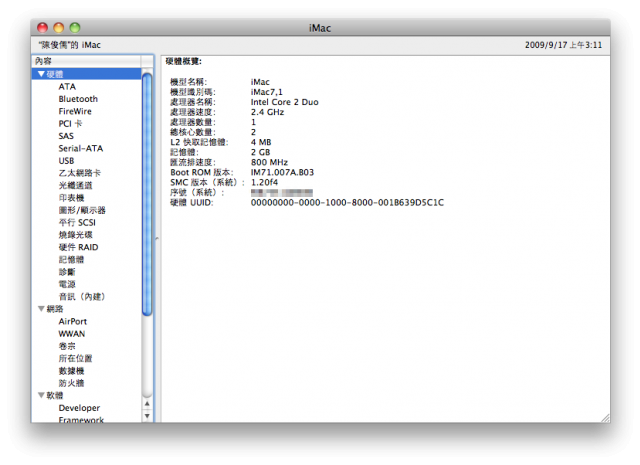Click the 網路 network category label

55,309
